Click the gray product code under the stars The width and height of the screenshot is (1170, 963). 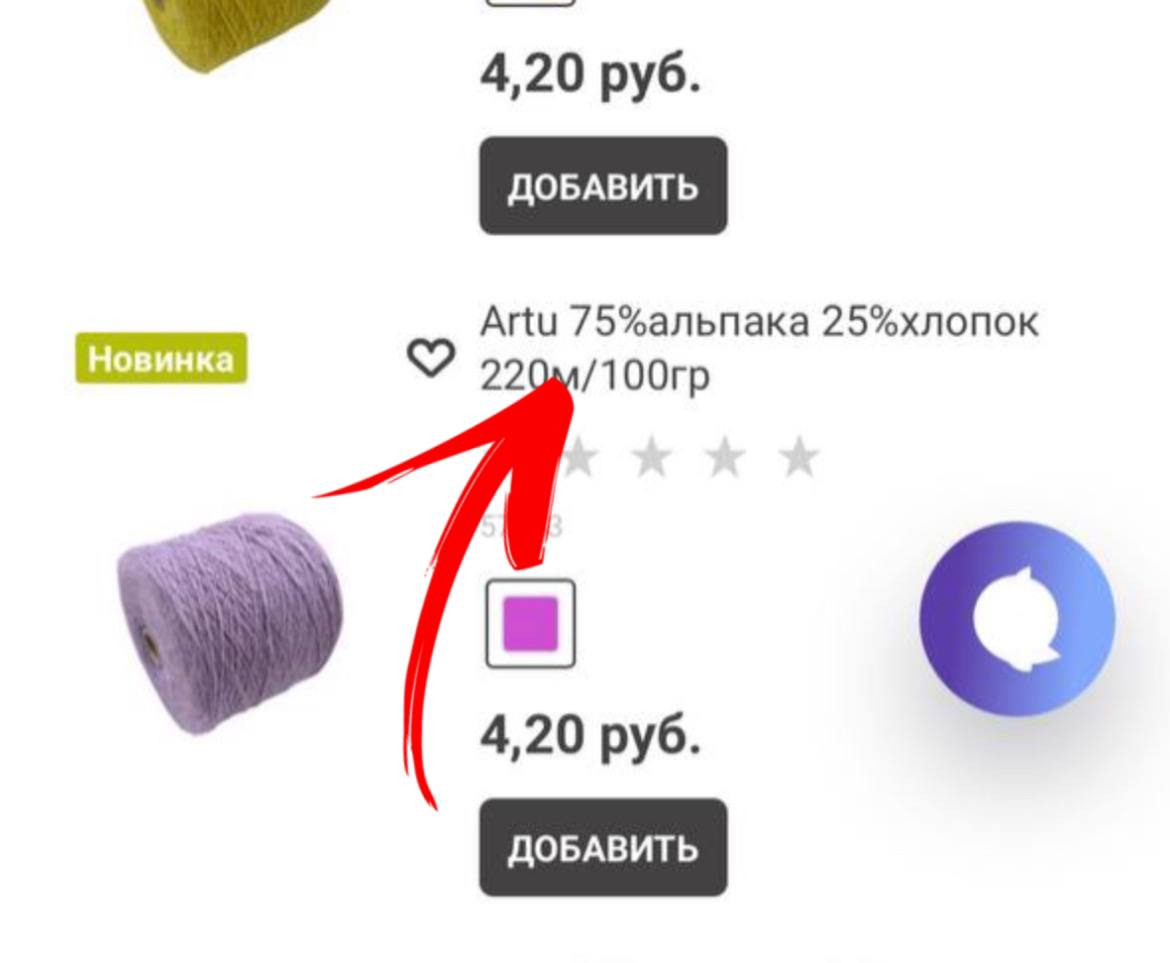522,527
